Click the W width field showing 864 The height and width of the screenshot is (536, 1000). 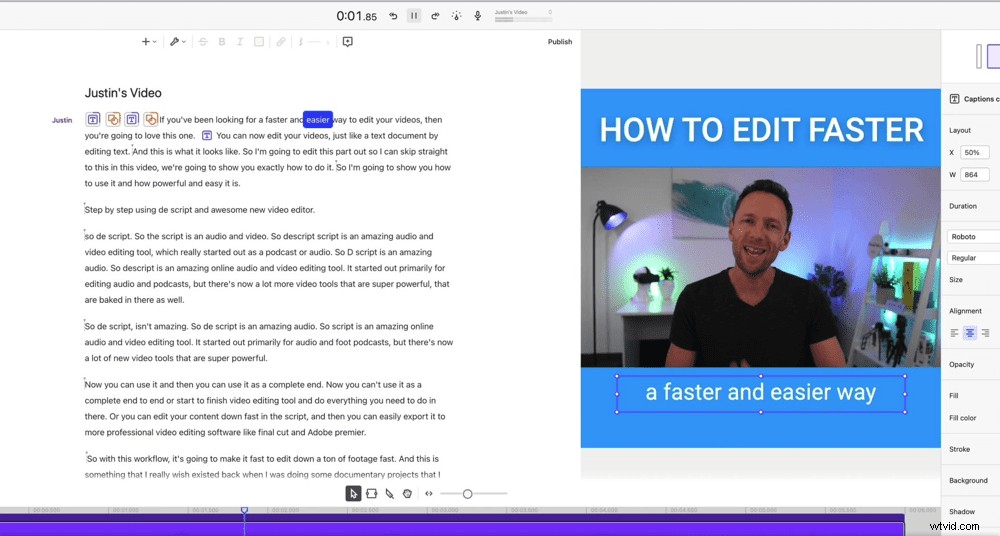tap(975, 175)
